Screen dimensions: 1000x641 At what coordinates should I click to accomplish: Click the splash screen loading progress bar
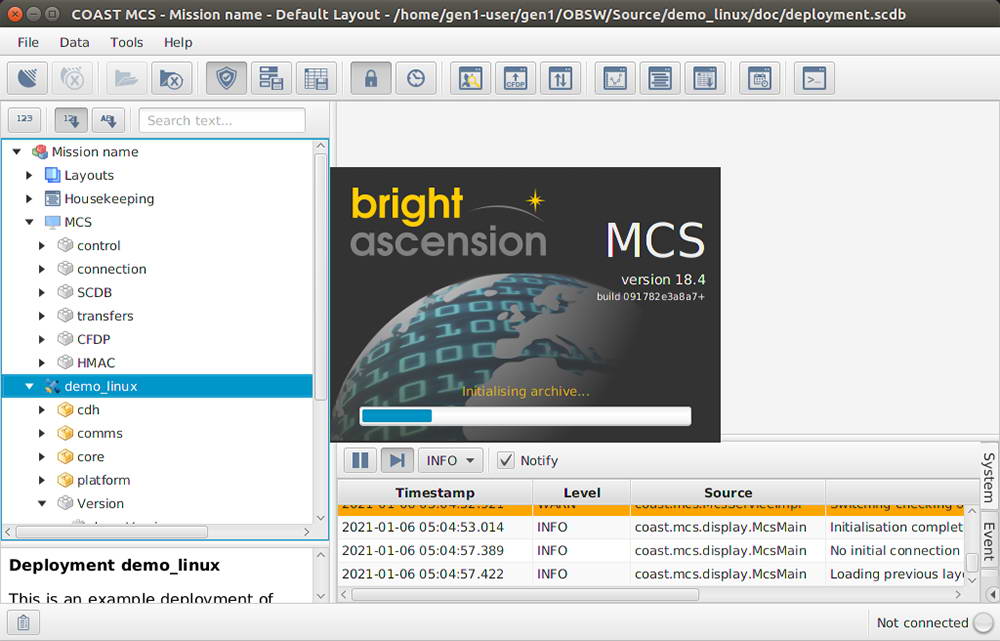pyautogui.click(x=525, y=416)
